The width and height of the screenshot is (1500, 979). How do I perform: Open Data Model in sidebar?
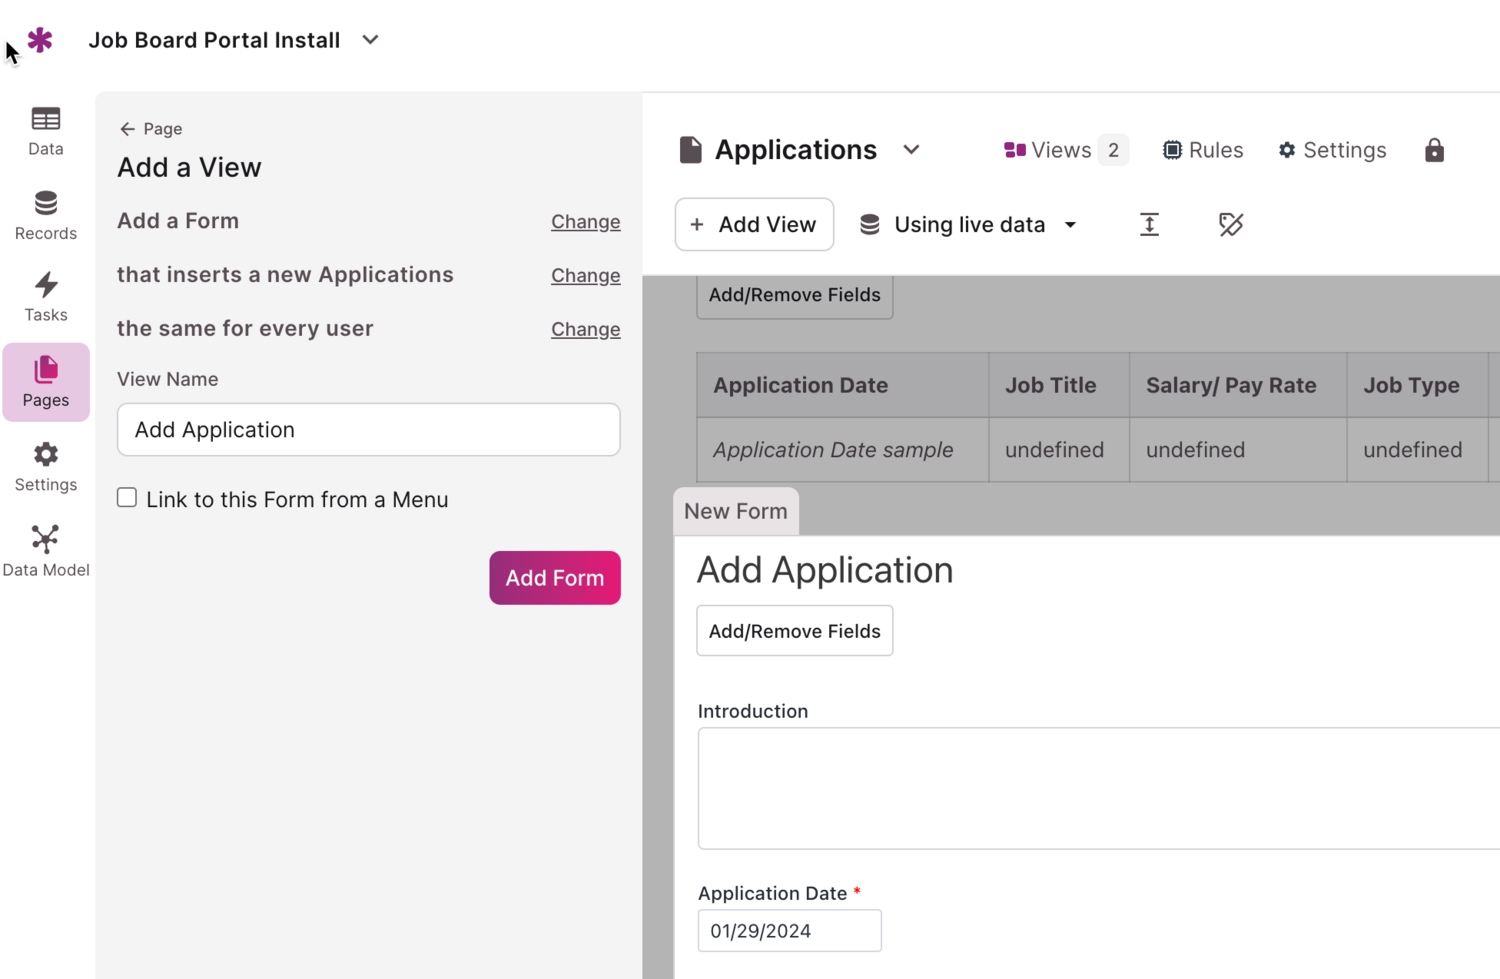tap(46, 551)
